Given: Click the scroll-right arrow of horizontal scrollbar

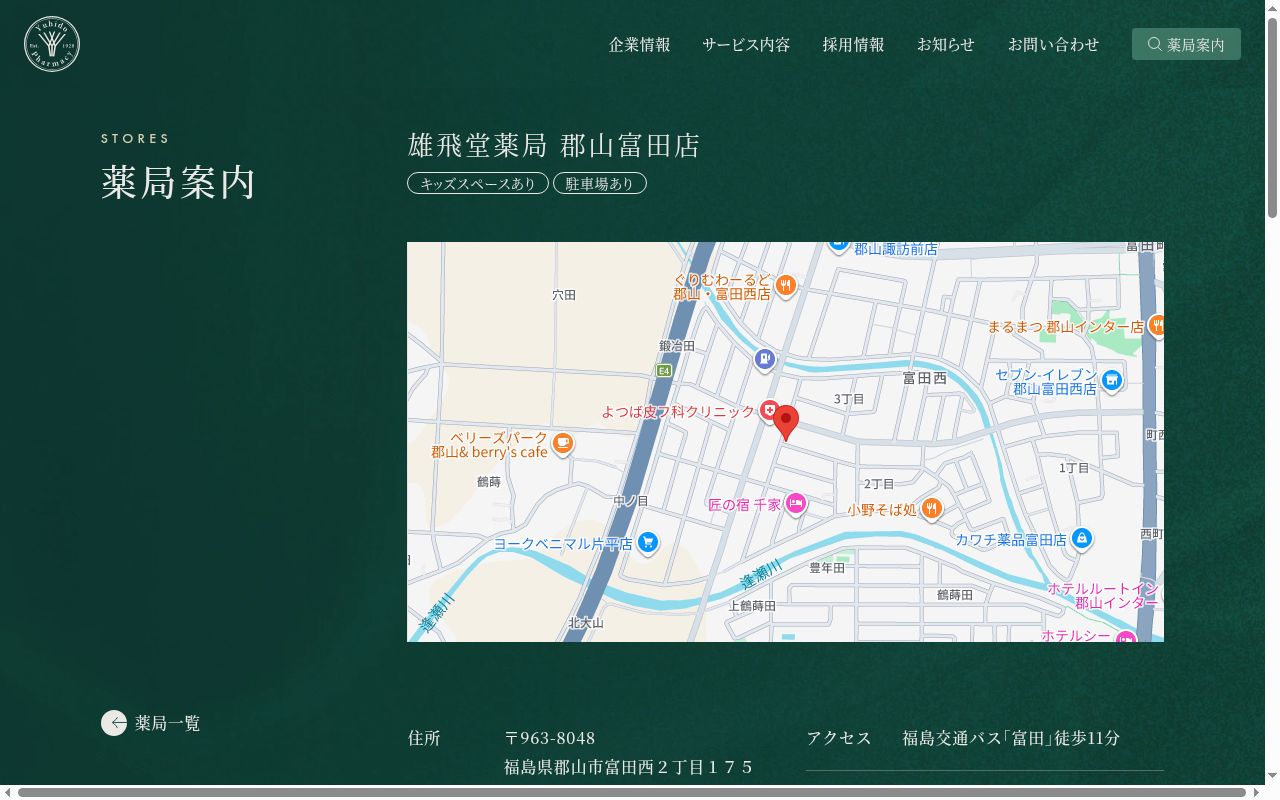Looking at the screenshot, I should pos(1257,792).
